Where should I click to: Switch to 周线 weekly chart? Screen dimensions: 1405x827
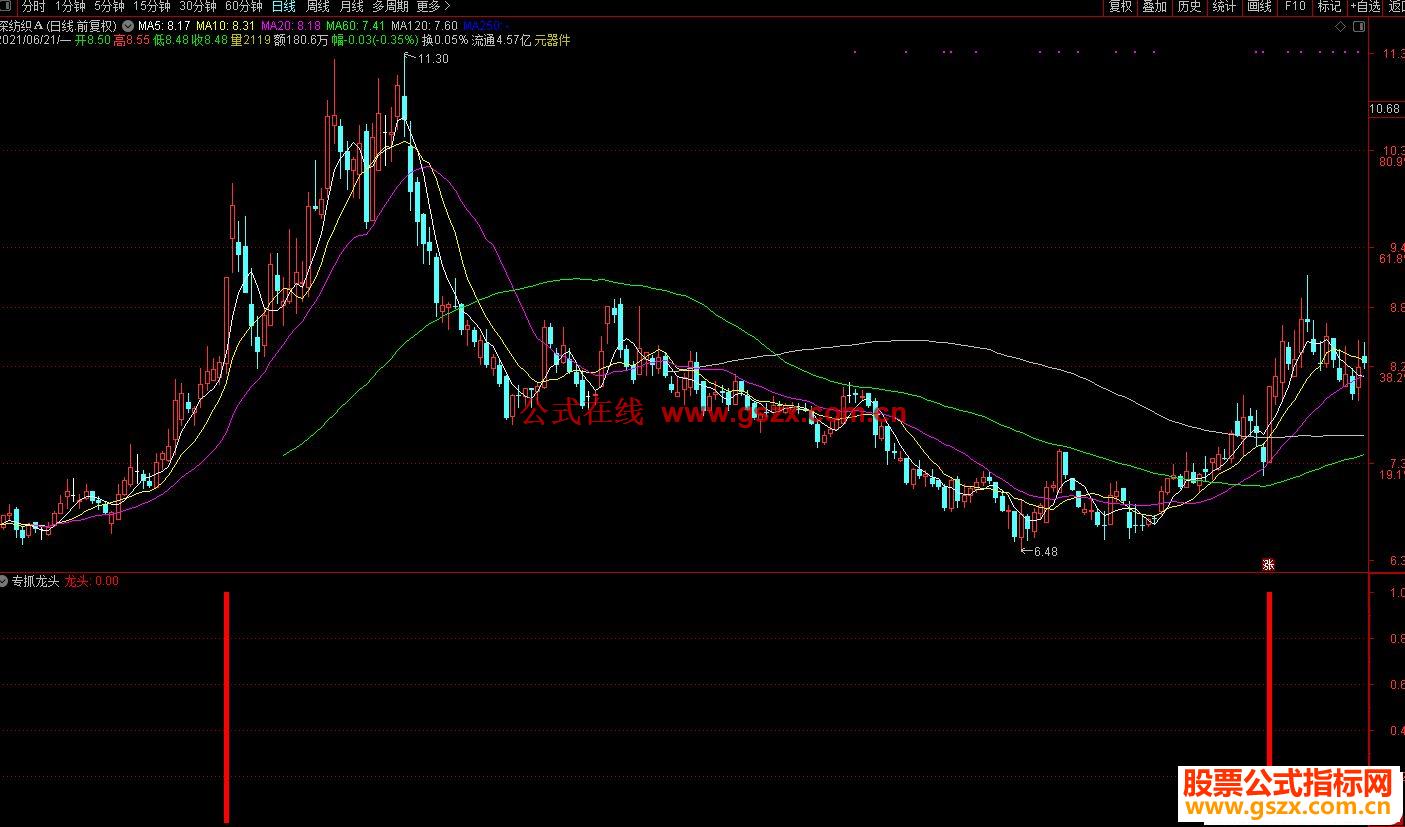(318, 6)
